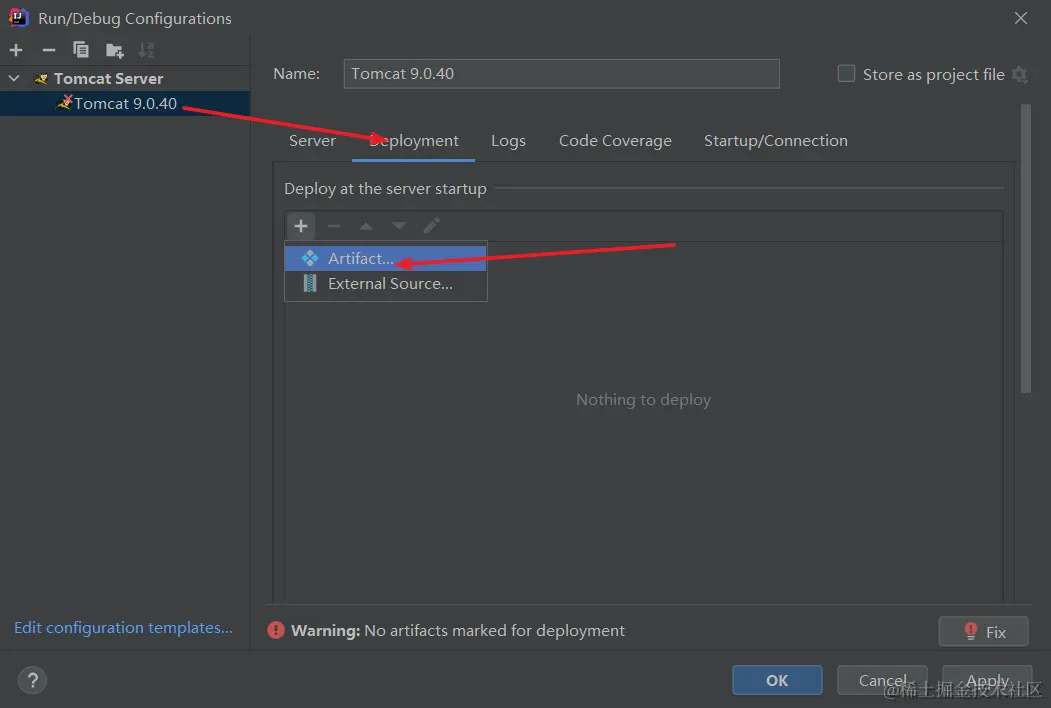The width and height of the screenshot is (1051, 708).
Task: Remove the selected run configuration
Action: tap(48, 50)
